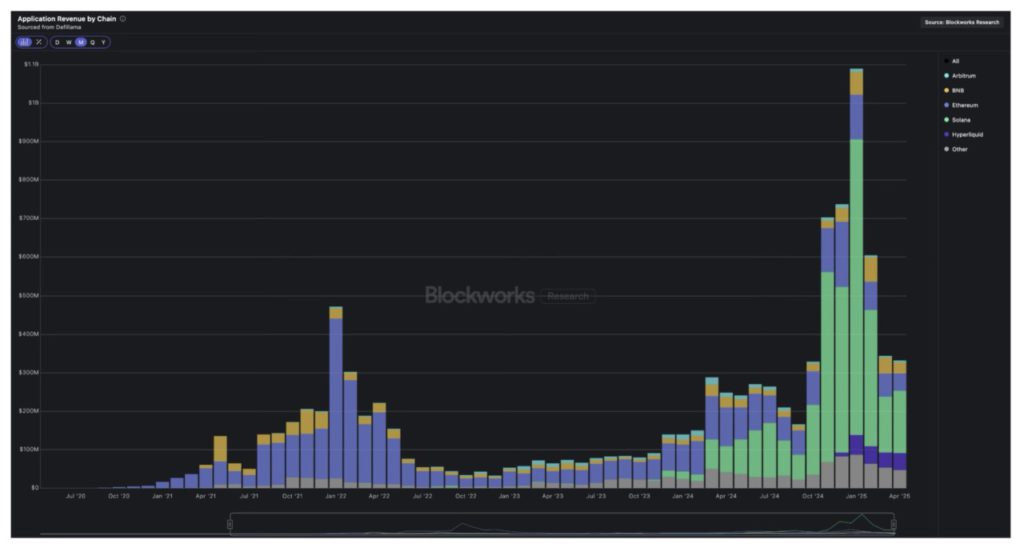
Task: Click the BNB legend color dot
Action: [x=946, y=91]
